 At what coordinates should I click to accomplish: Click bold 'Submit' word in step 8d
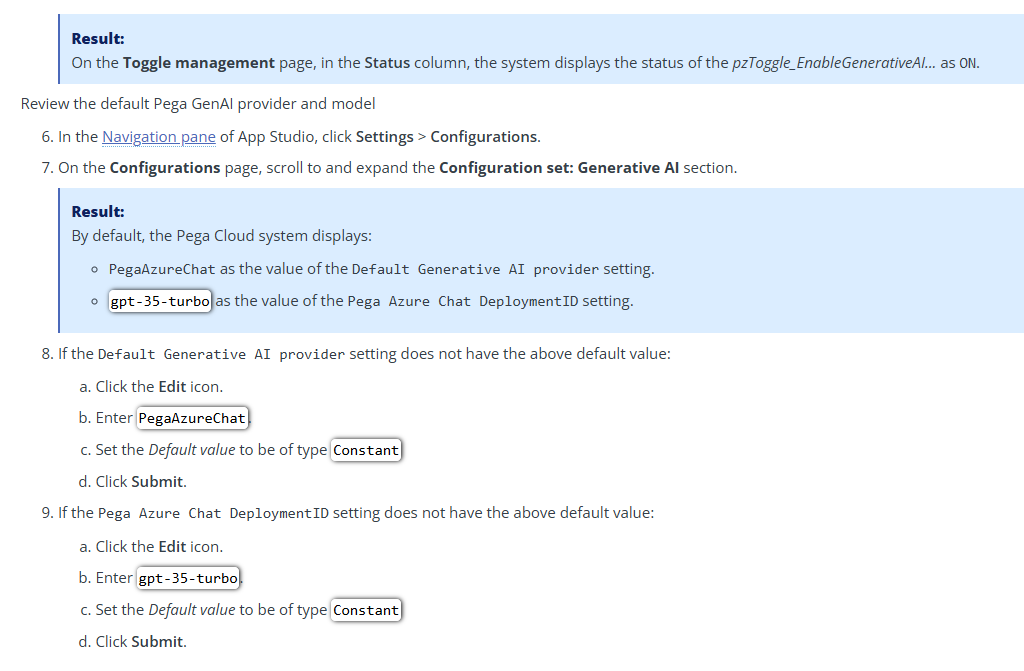[x=157, y=482]
